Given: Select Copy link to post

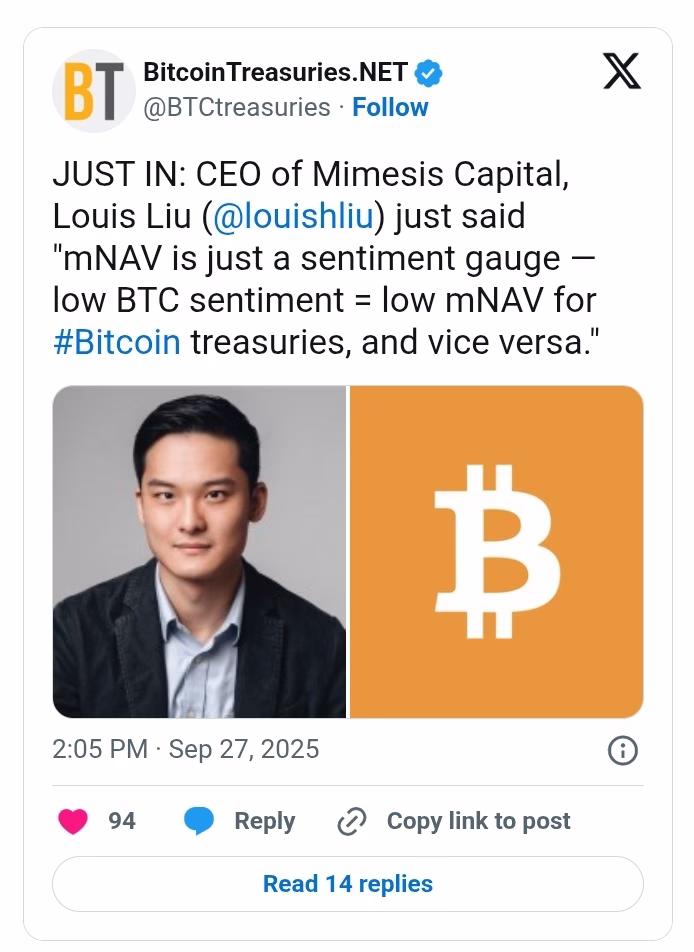Looking at the screenshot, I should [478, 821].
